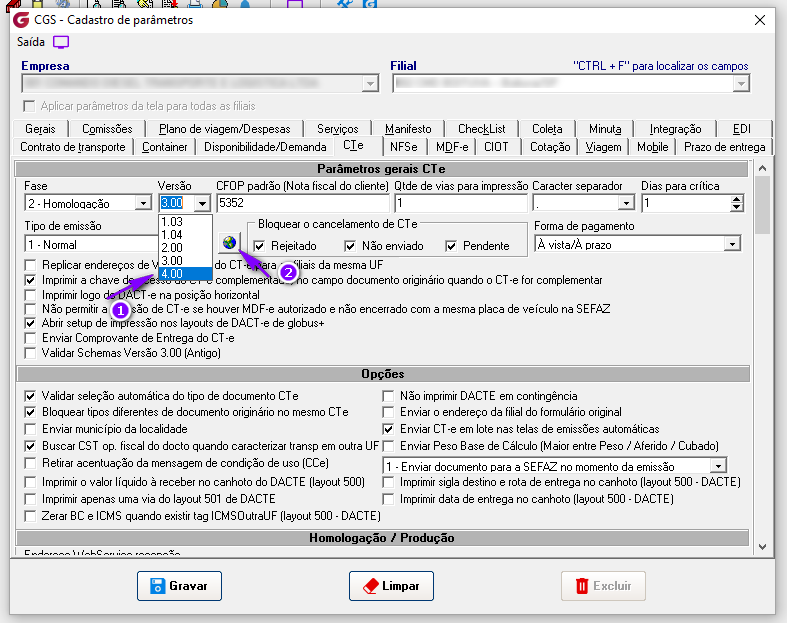The image size is (787, 623).
Task: Enable Replicar endereços checkbox
Action: tap(30, 265)
